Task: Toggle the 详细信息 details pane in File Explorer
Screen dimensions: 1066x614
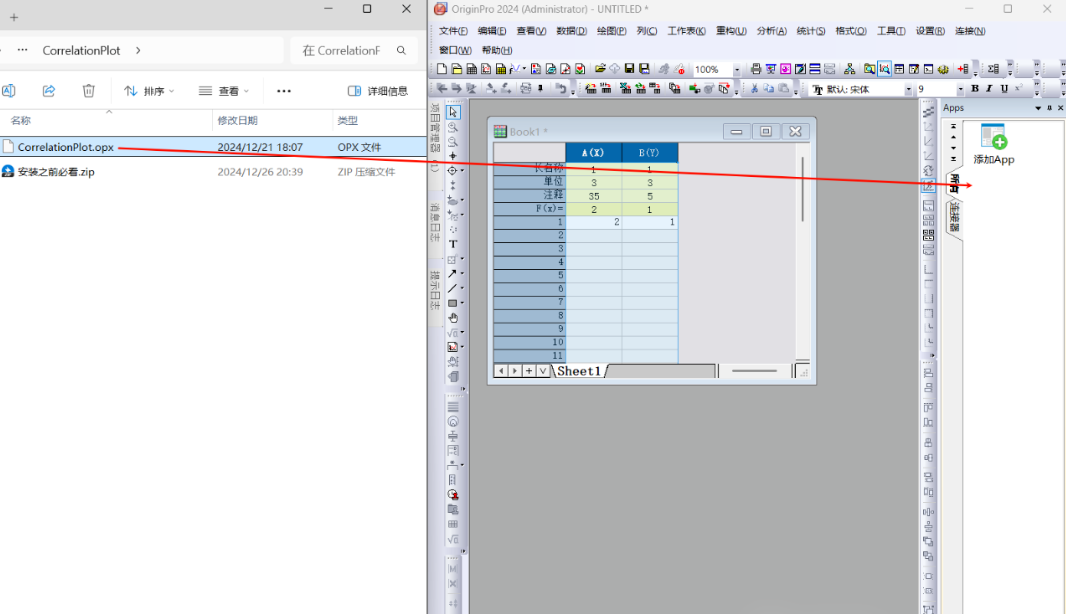Action: pos(377,90)
